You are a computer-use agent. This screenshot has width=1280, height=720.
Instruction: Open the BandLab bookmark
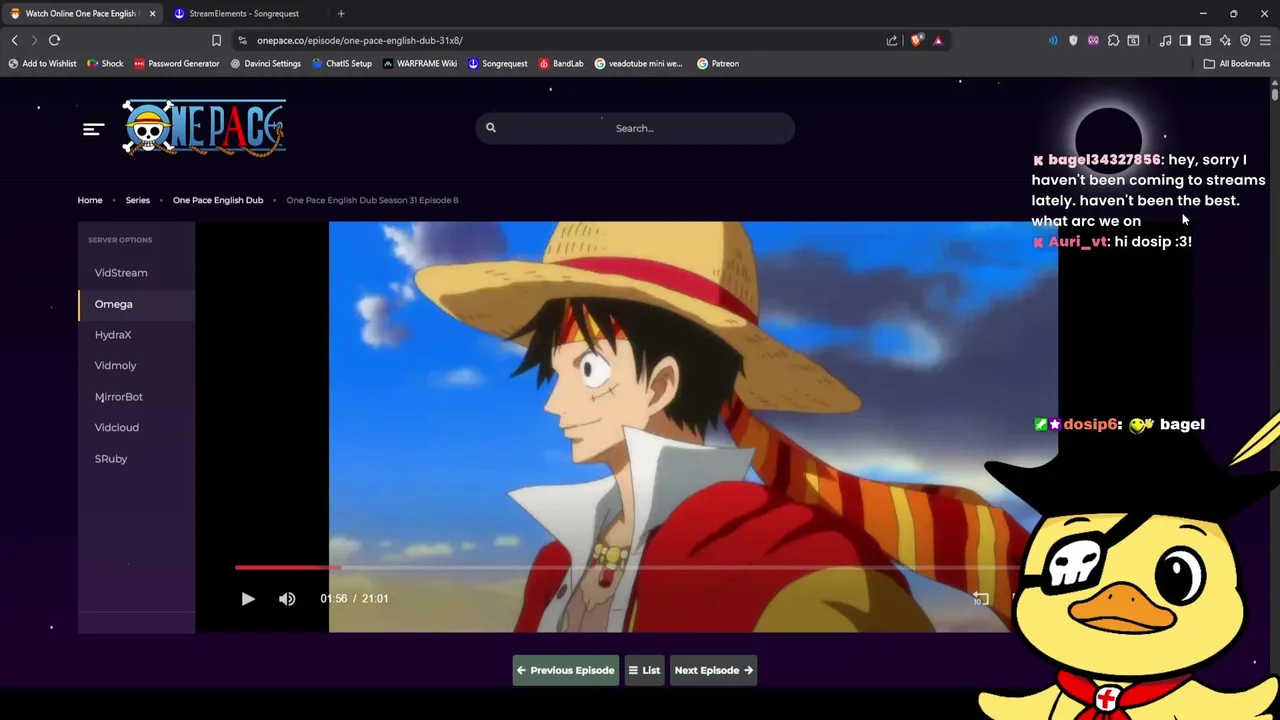click(x=561, y=63)
